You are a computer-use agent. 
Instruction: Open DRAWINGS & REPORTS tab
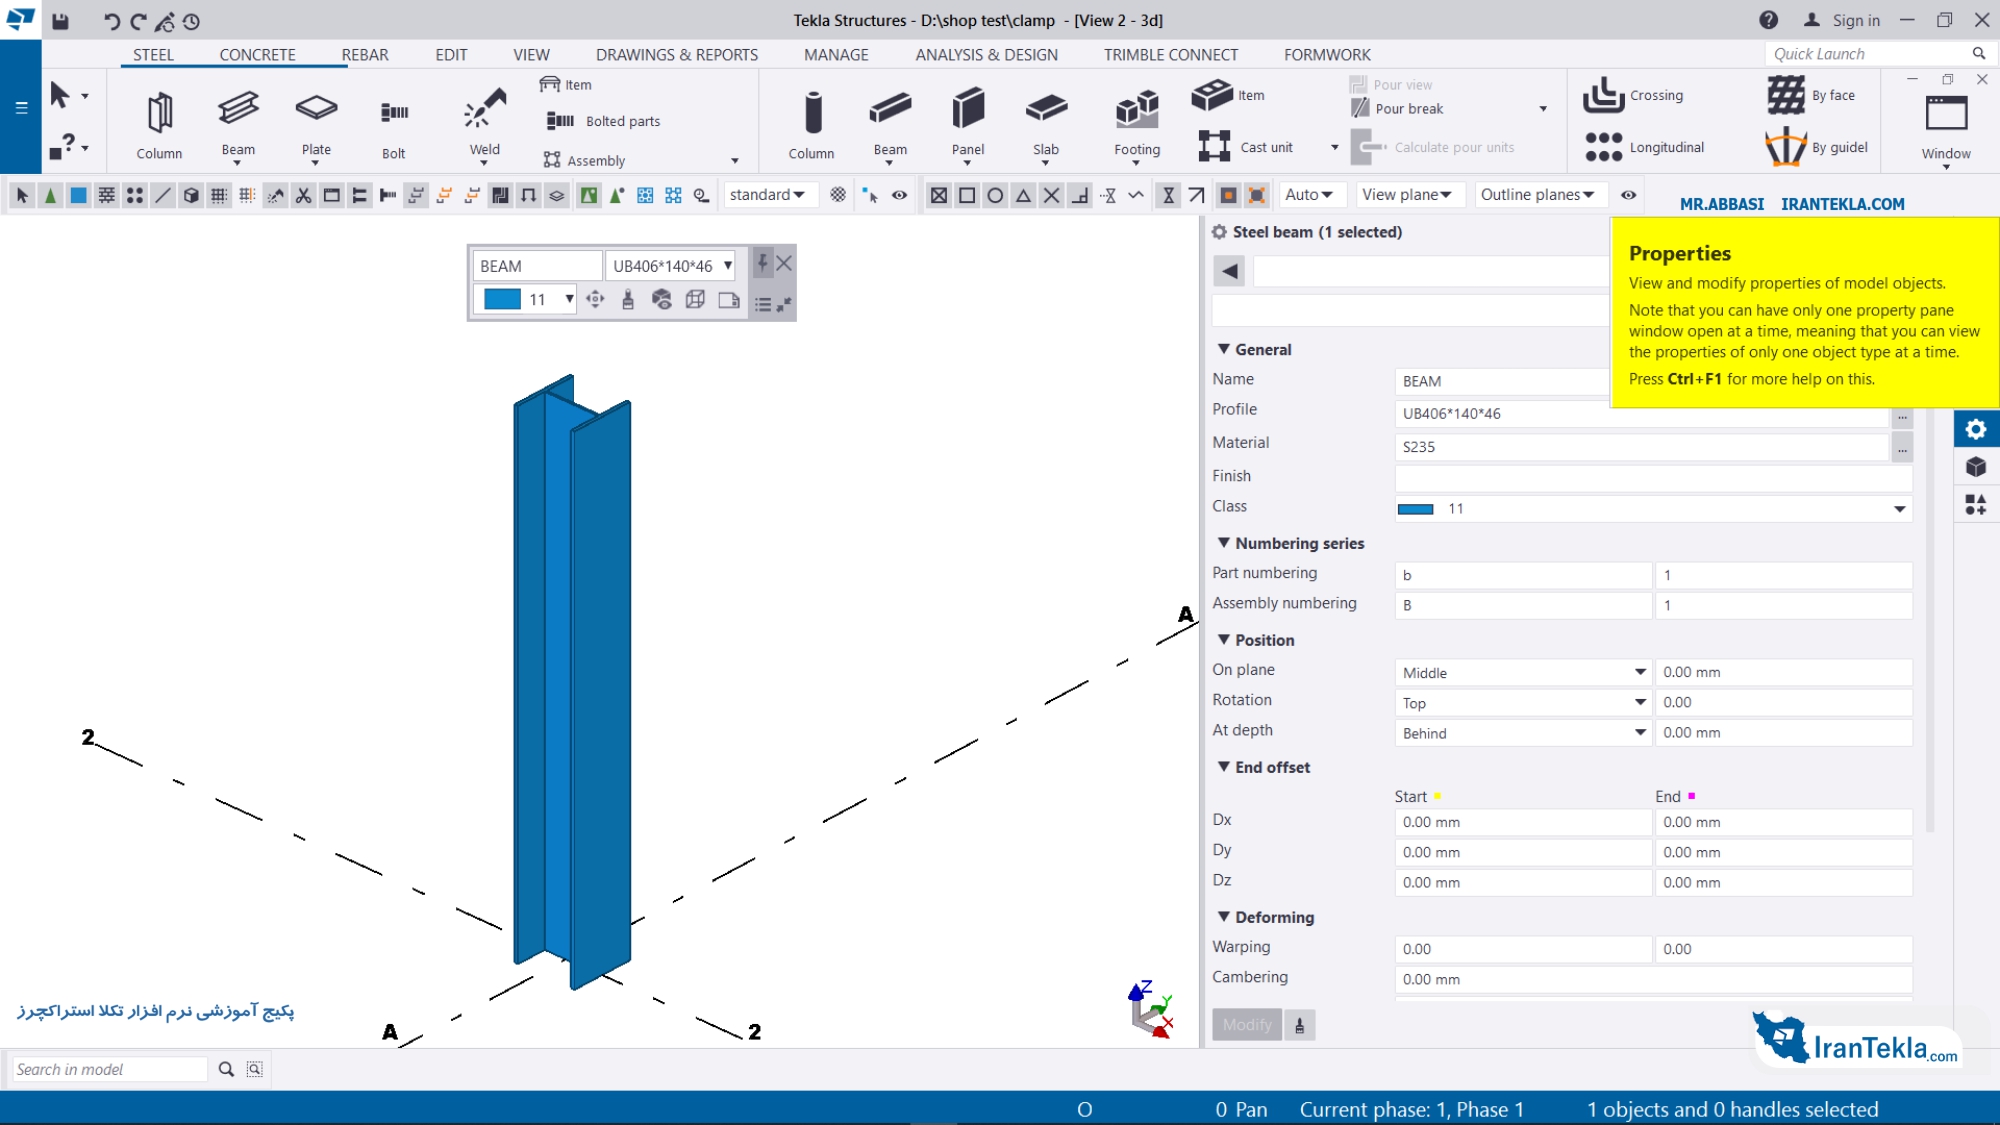[x=677, y=55]
